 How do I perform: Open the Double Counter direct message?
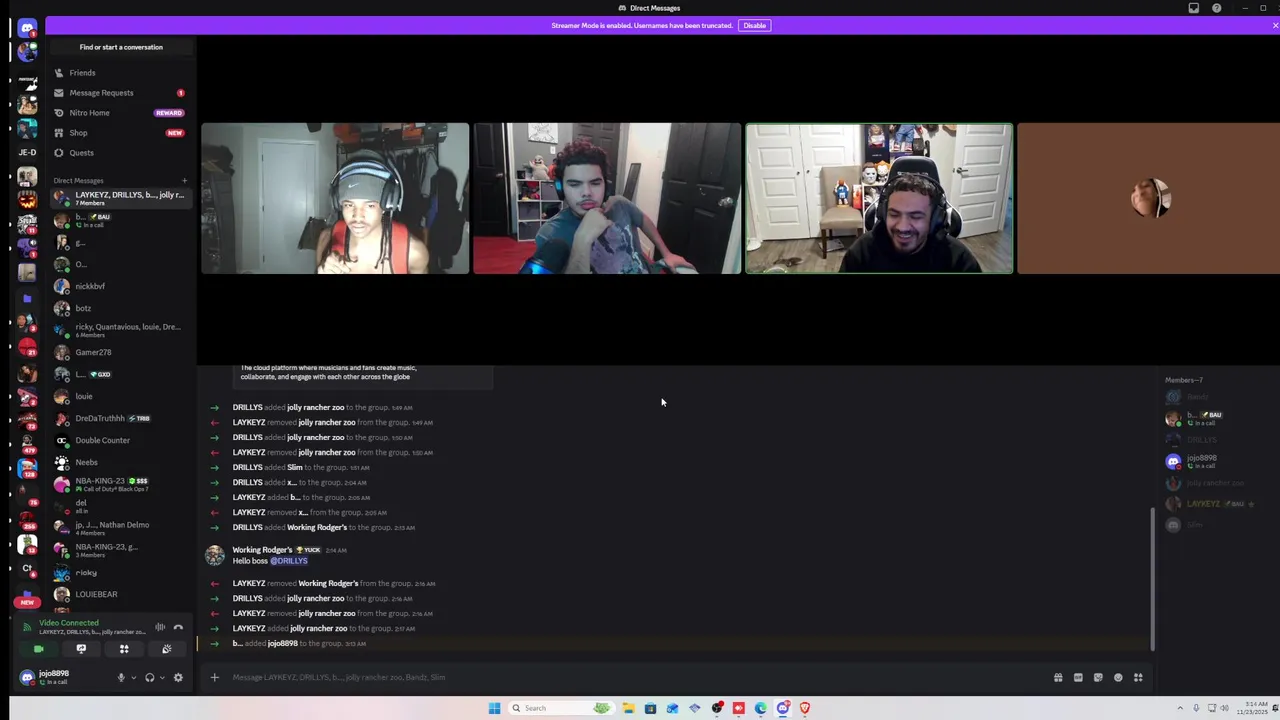(120, 440)
